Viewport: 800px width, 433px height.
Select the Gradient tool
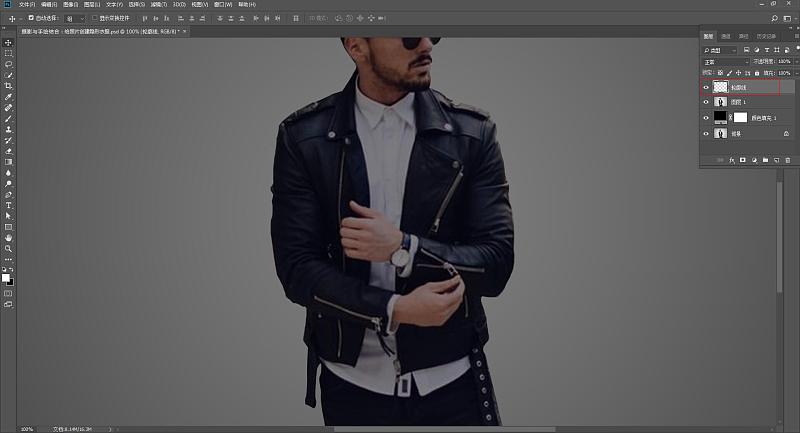(x=8, y=162)
